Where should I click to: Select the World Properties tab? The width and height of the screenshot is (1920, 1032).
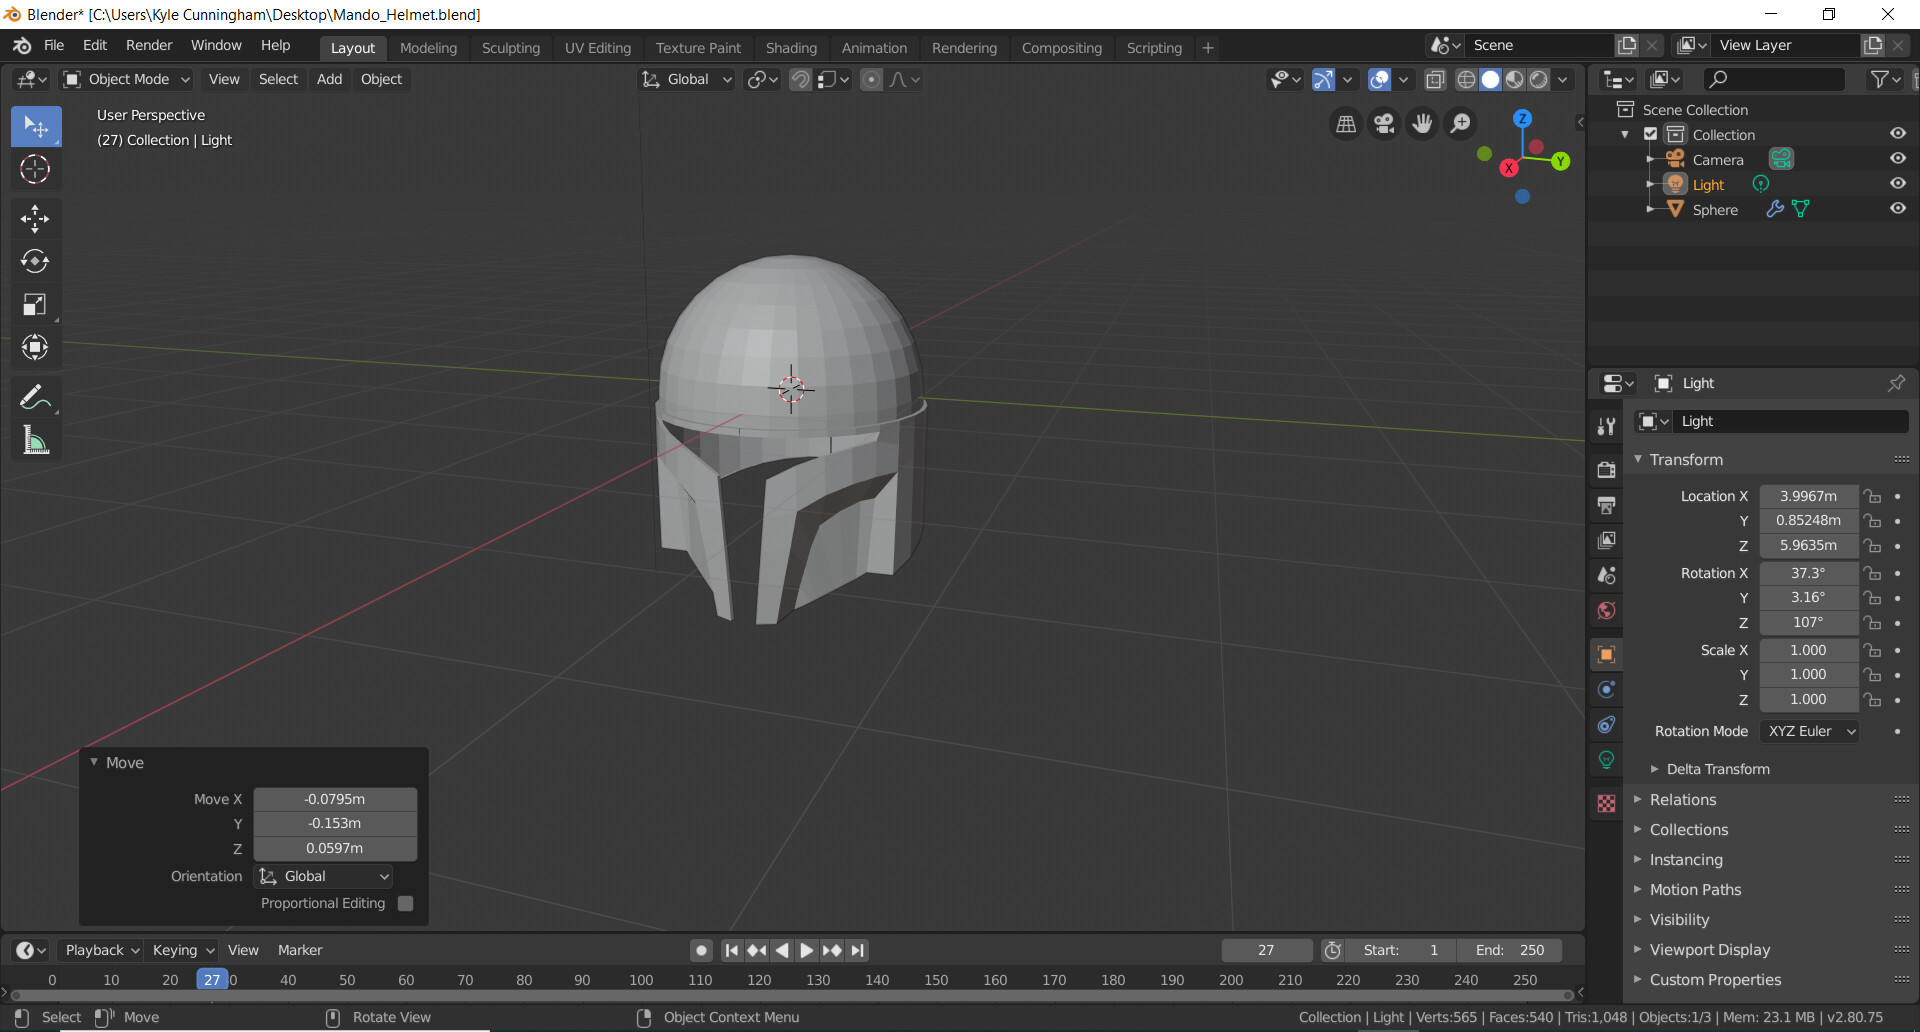point(1607,611)
